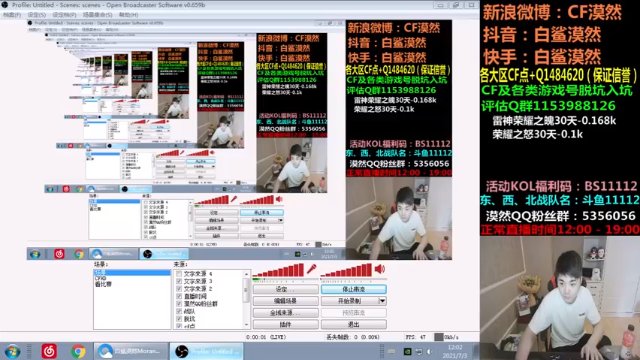
Task: Open the system volume tray icon
Action: coord(430,351)
